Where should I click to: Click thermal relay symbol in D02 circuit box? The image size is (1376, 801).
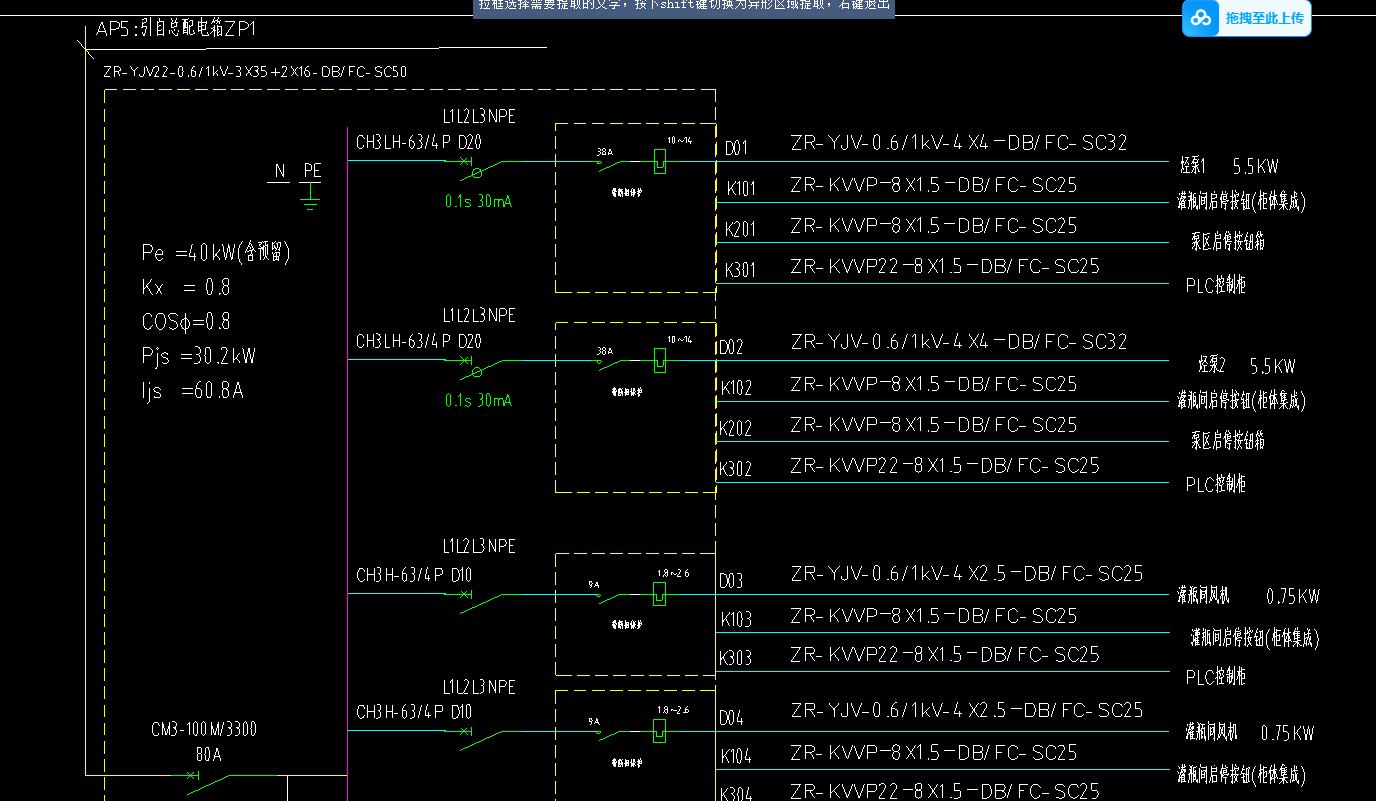(660, 359)
